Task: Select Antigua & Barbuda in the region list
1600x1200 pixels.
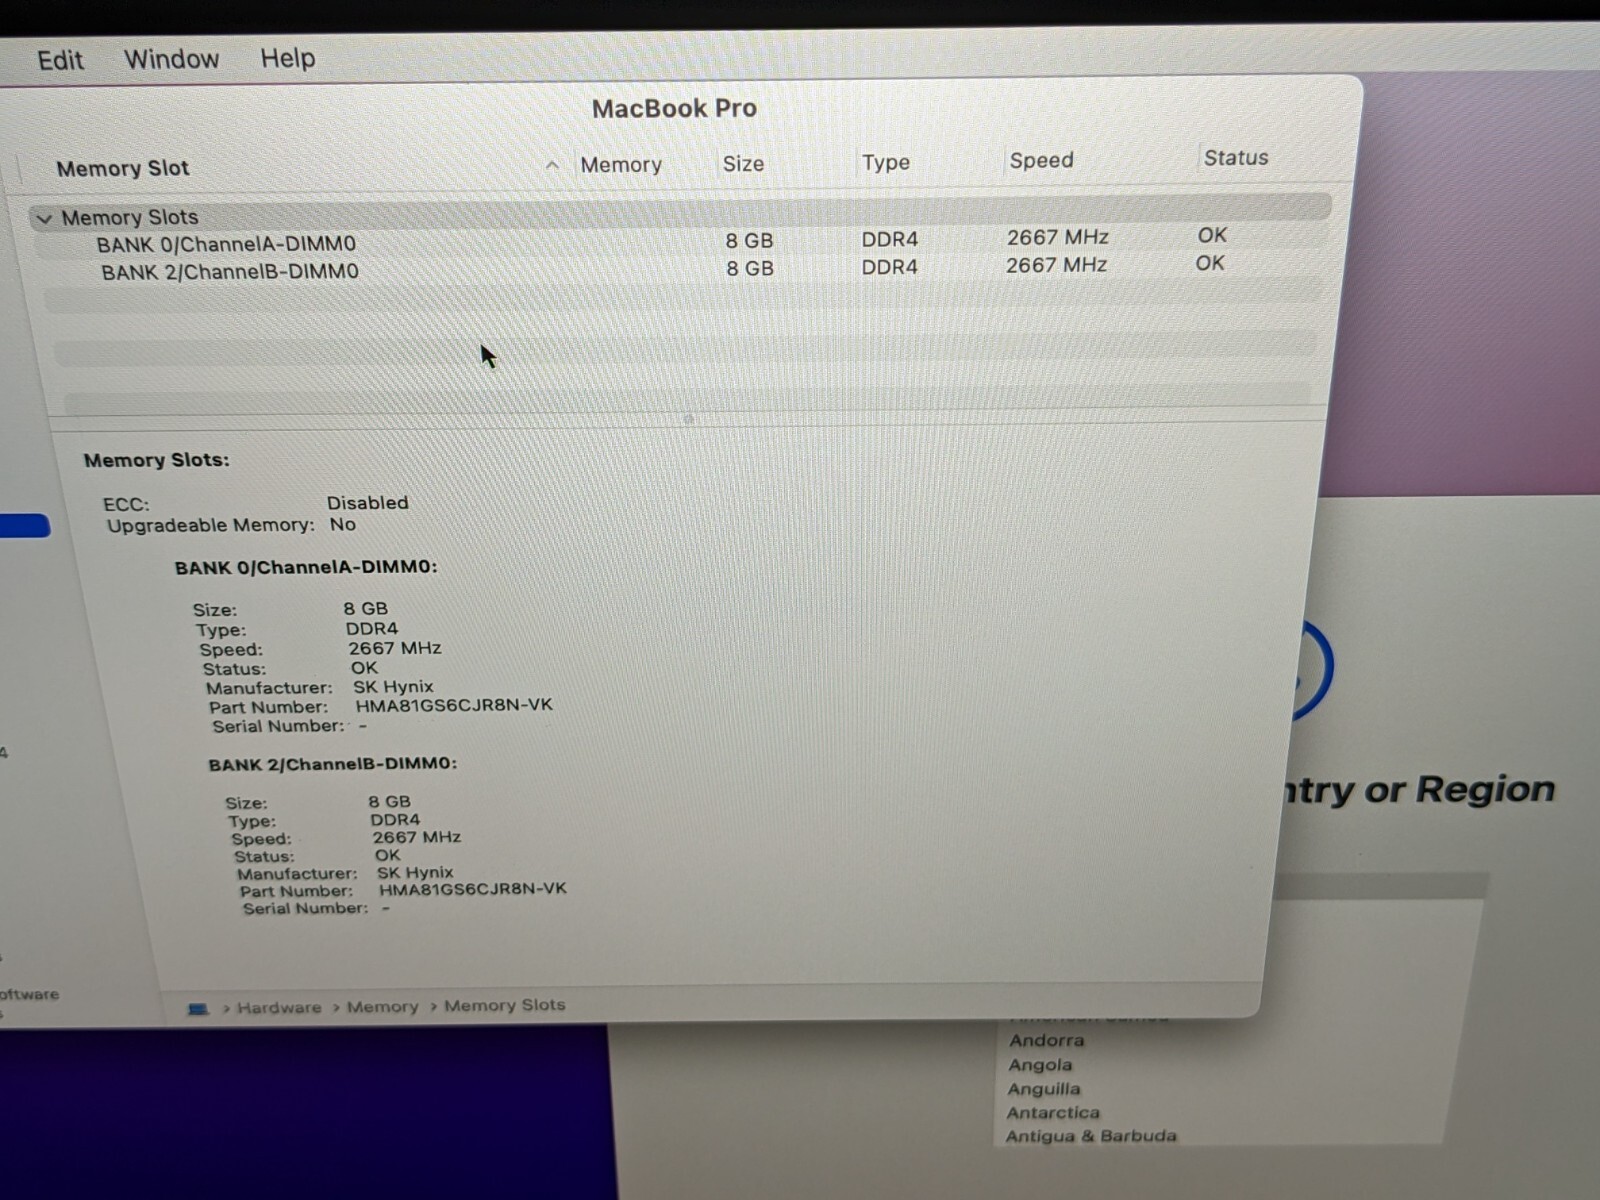Action: pos(1091,1136)
